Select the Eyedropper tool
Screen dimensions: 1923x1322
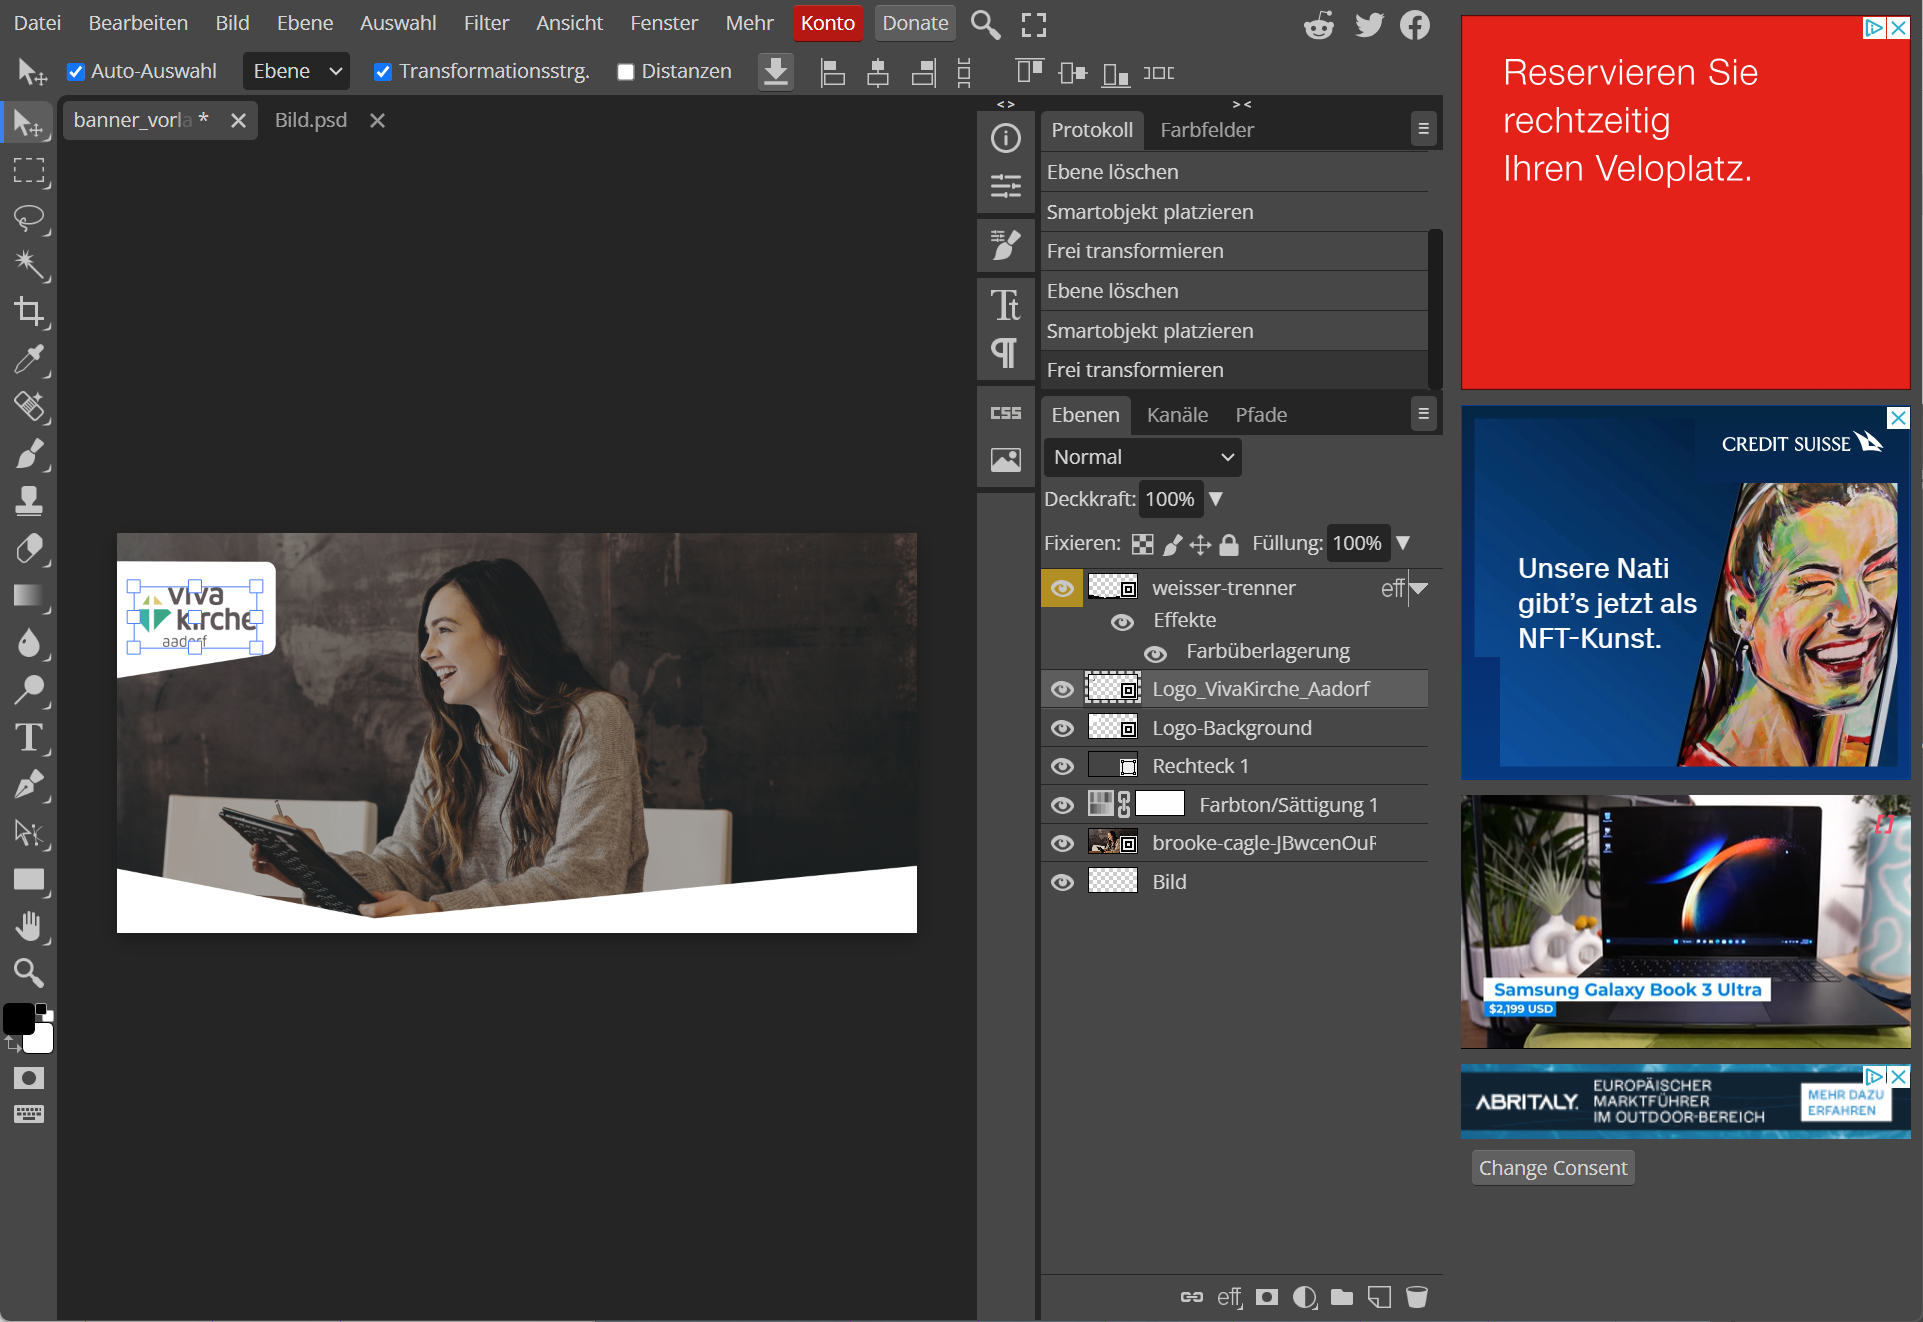point(29,359)
